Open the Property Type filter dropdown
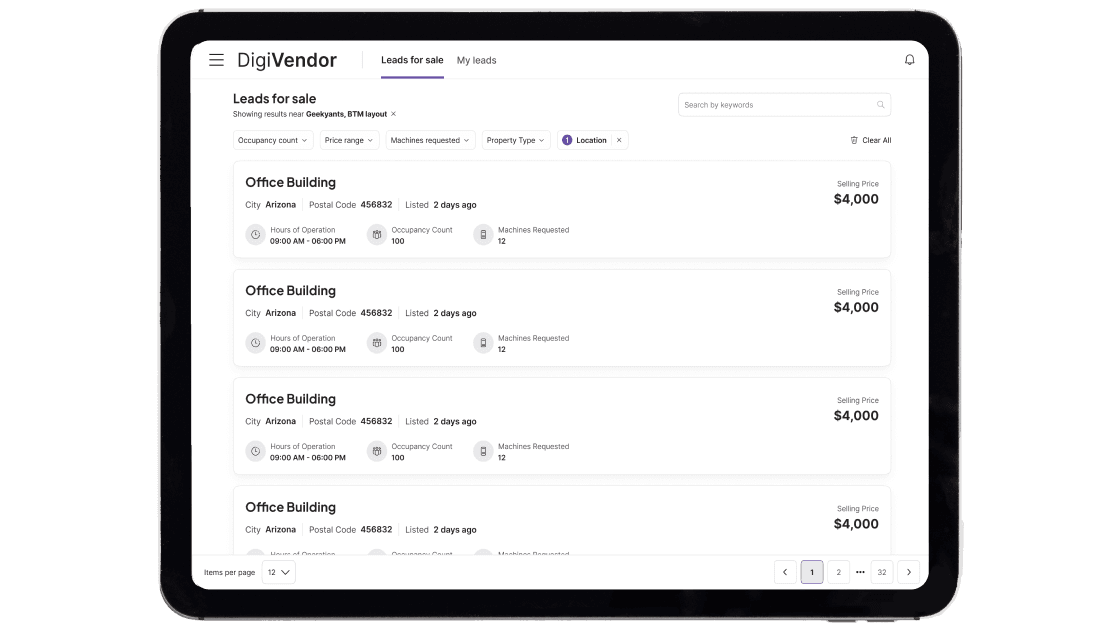Viewport: 1120px width, 630px height. coord(516,140)
